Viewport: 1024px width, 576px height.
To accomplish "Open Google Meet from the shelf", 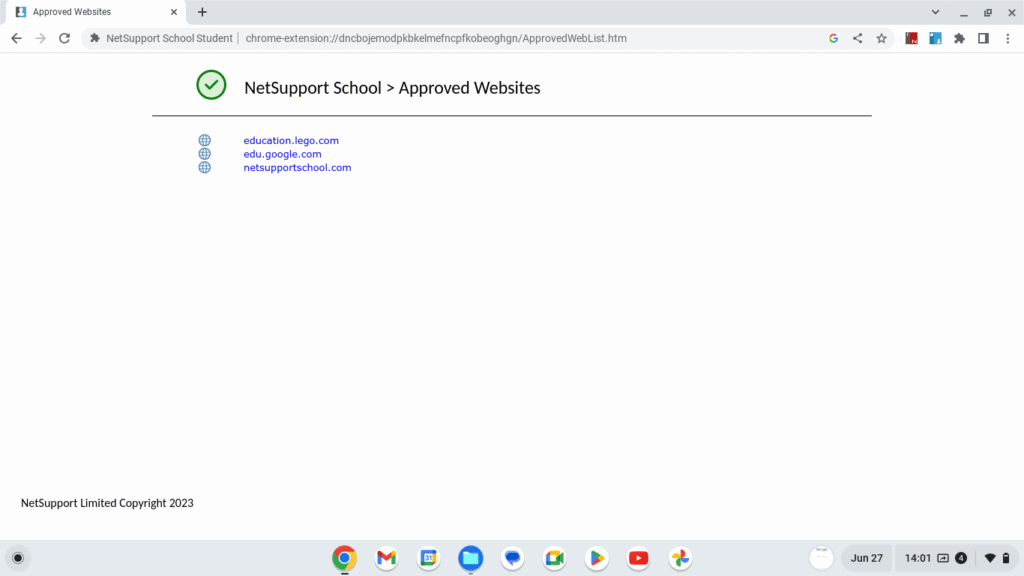I will click(554, 558).
